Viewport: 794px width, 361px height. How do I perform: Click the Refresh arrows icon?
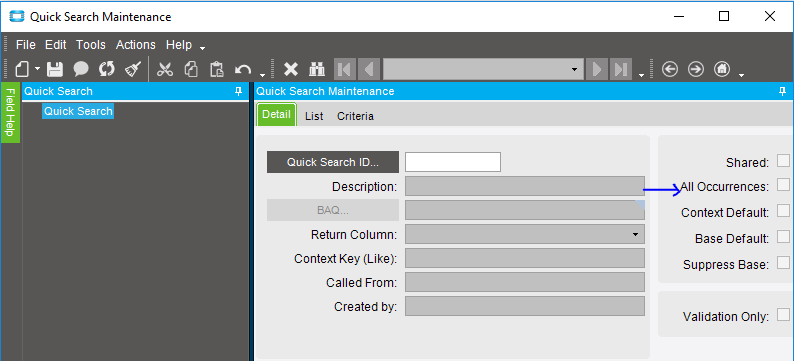[107, 69]
